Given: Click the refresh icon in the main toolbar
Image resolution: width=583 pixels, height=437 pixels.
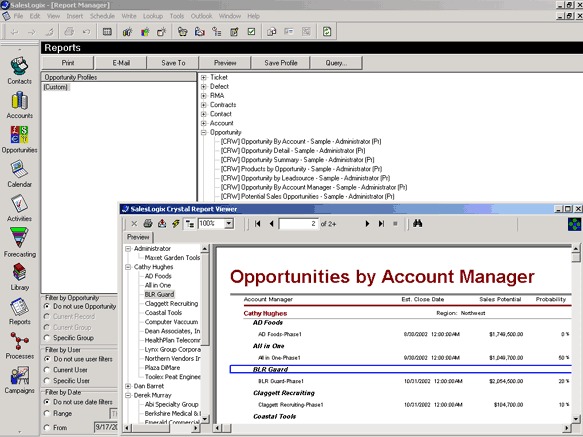Looking at the screenshot, I should [x=327, y=32].
